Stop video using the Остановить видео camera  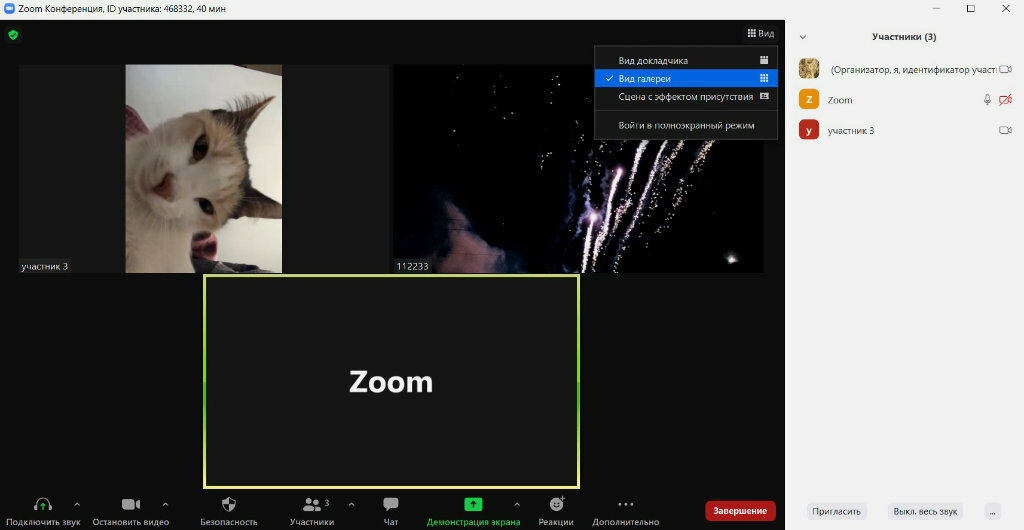pos(130,504)
